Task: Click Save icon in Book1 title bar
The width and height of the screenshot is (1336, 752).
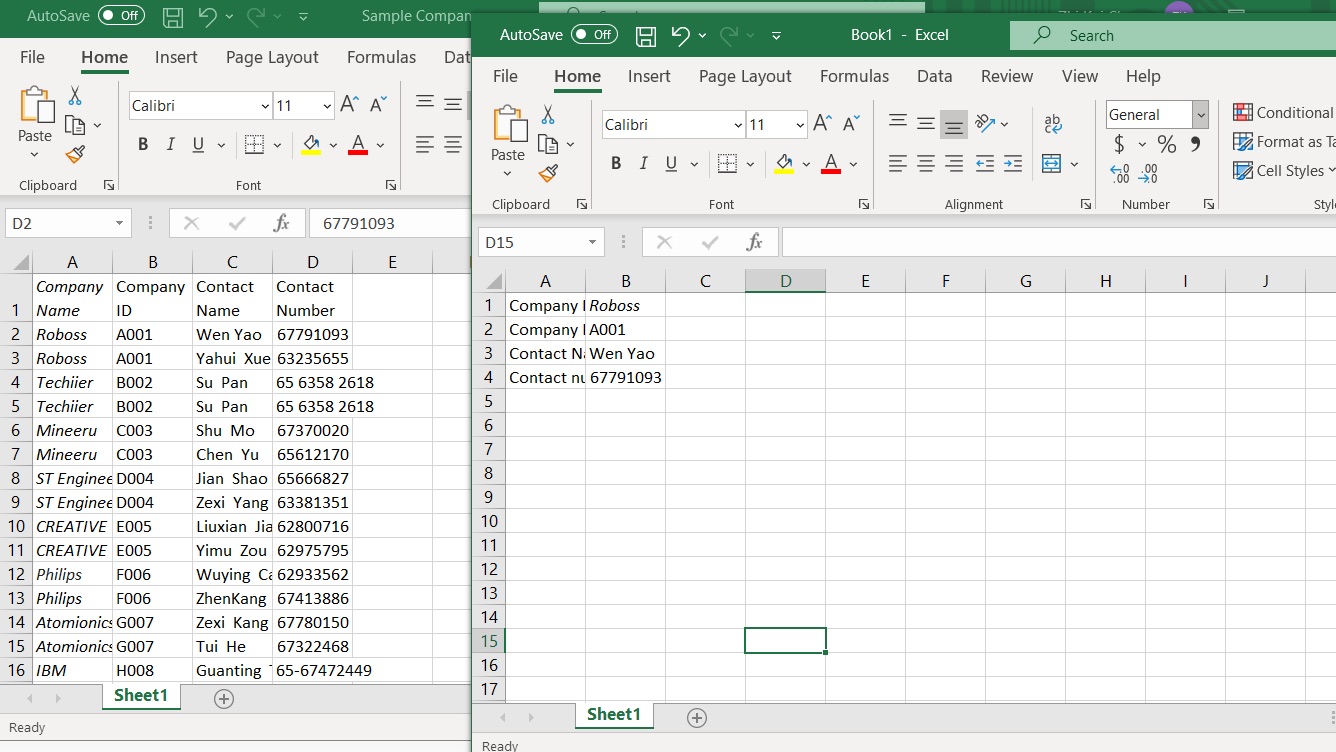Action: coord(646,36)
